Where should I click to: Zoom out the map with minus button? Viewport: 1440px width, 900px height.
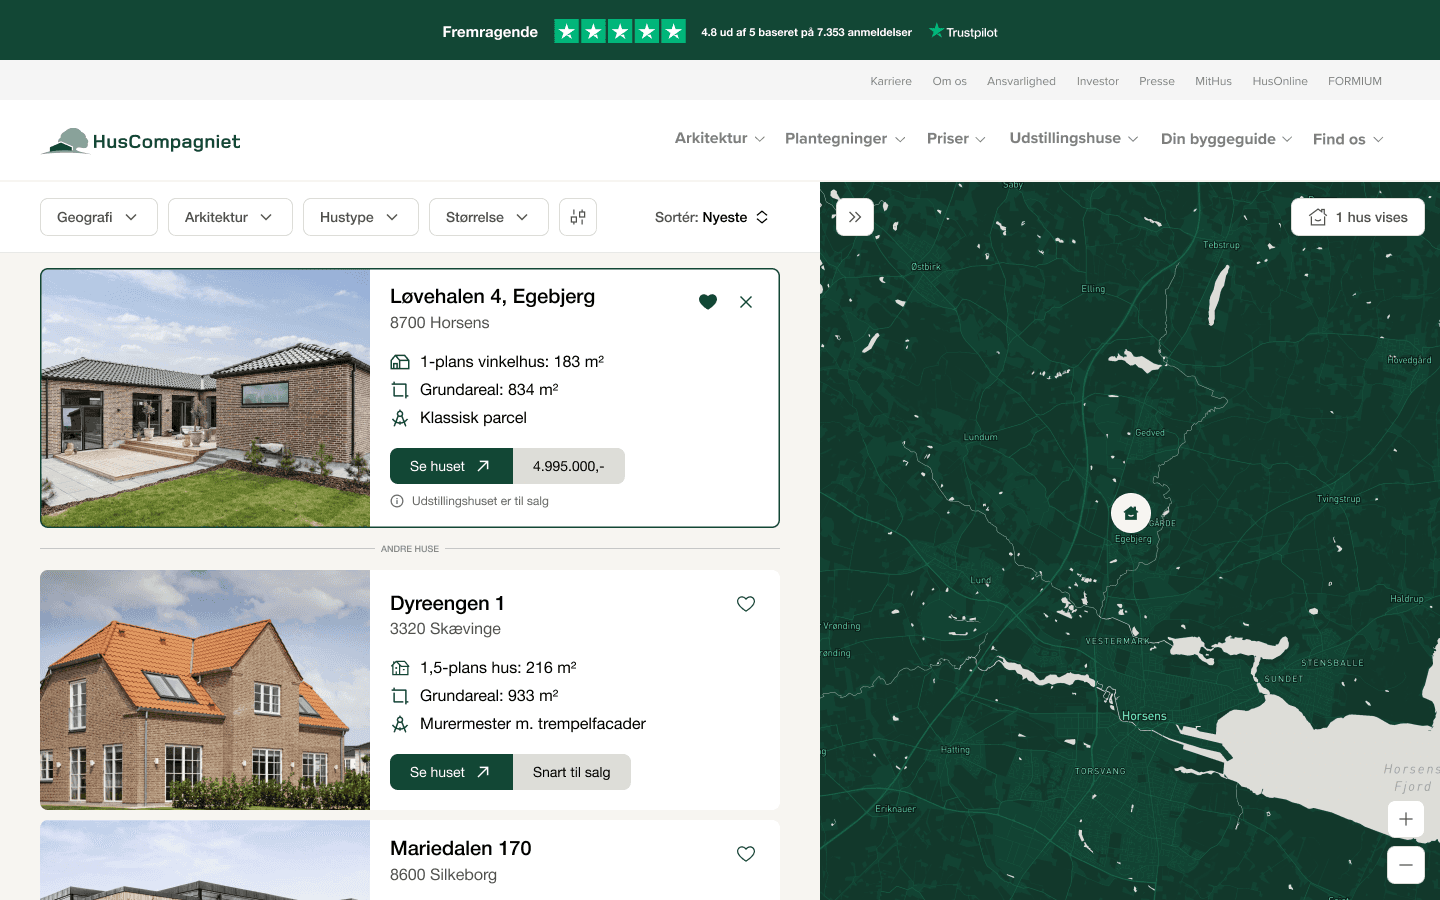[1406, 865]
